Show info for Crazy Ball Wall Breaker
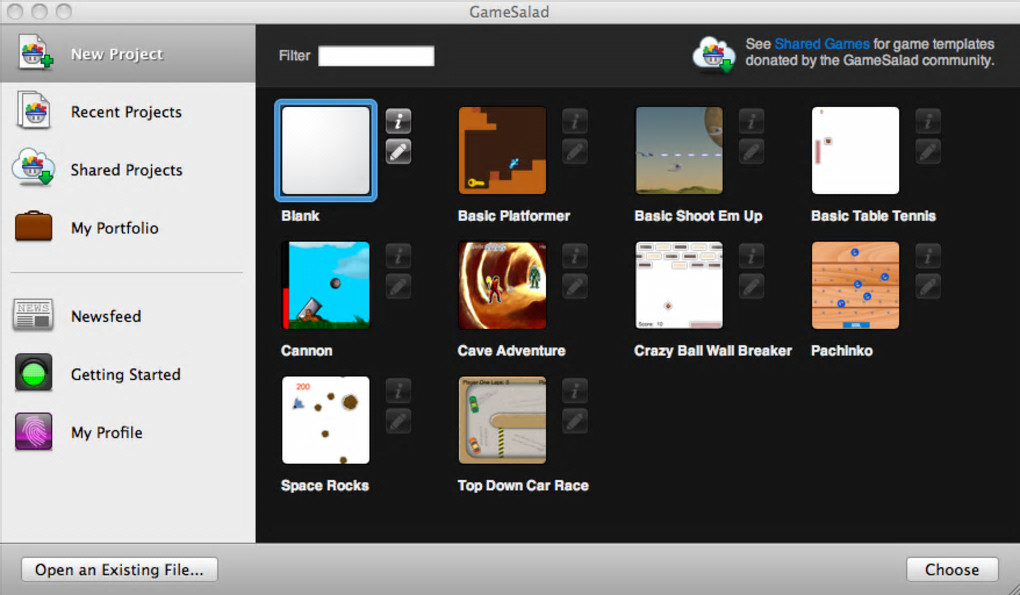This screenshot has height=595, width=1020. 751,256
